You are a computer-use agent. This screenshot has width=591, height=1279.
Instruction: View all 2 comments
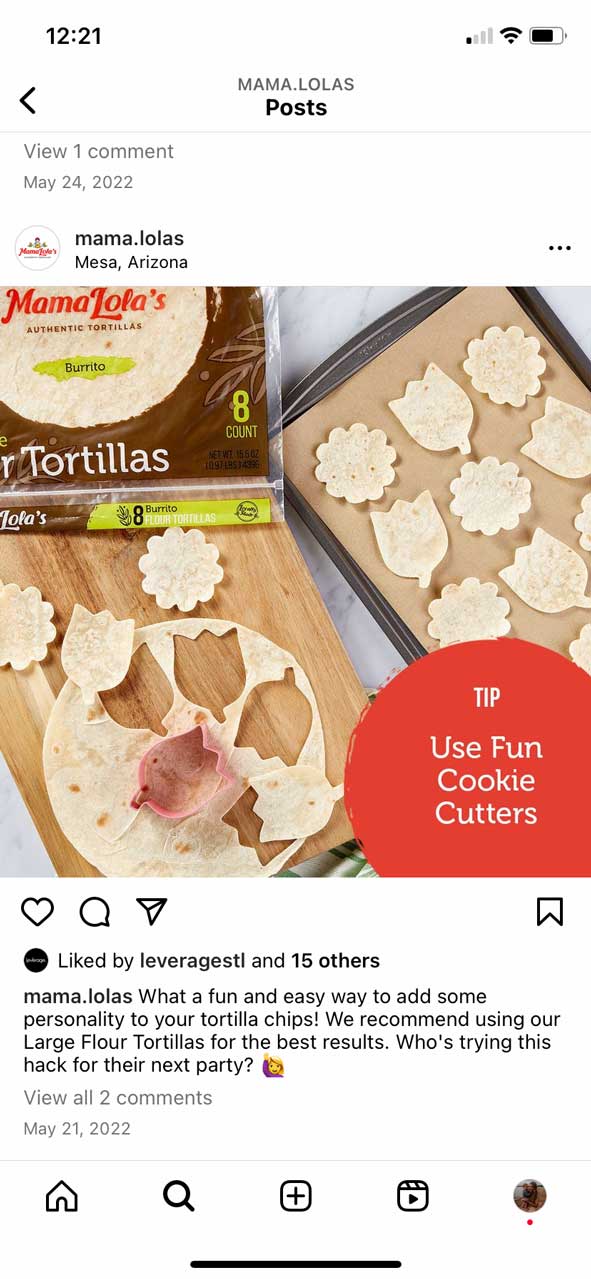118,1097
